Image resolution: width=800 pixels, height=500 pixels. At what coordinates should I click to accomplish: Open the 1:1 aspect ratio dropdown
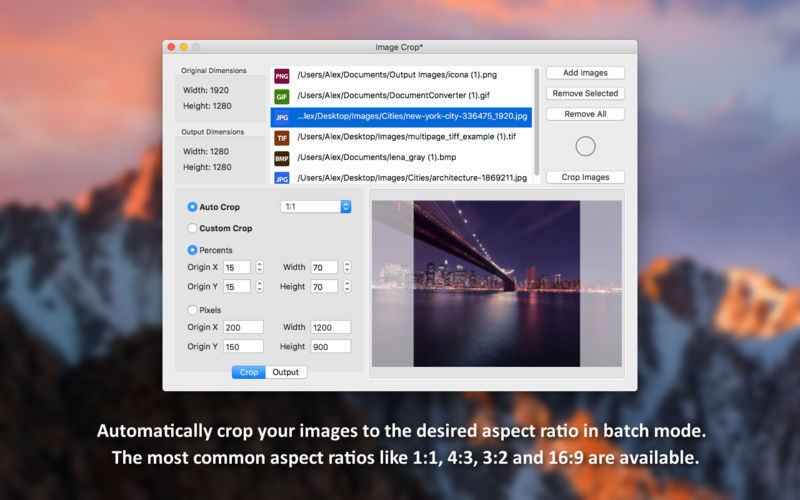click(315, 207)
